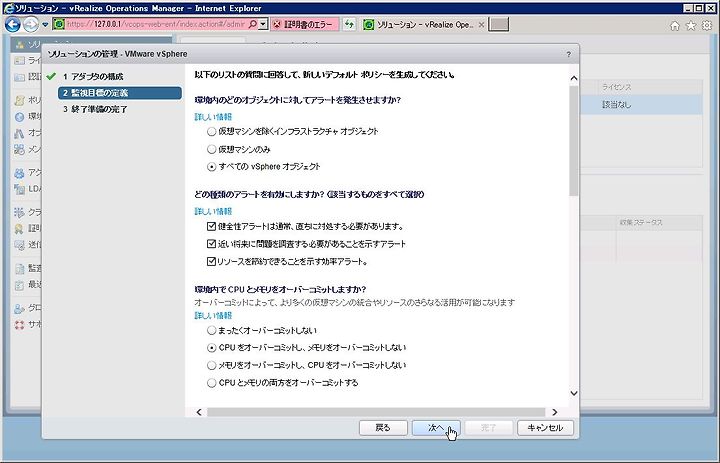This screenshot has height=463, width=720.
Task: Open 詳しい情報 link under alert types question
Action: 213,211
